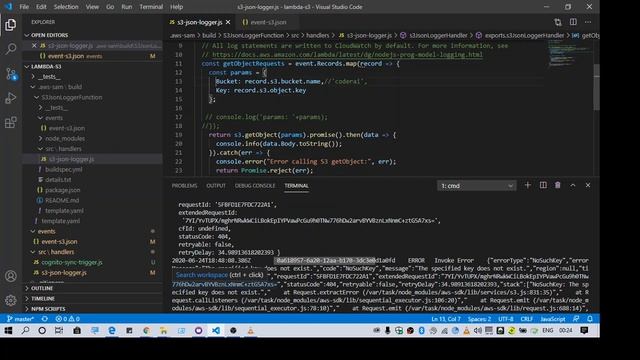Click Spaces: 2 indentation selector
This screenshot has width=640, height=360.
click(480, 319)
